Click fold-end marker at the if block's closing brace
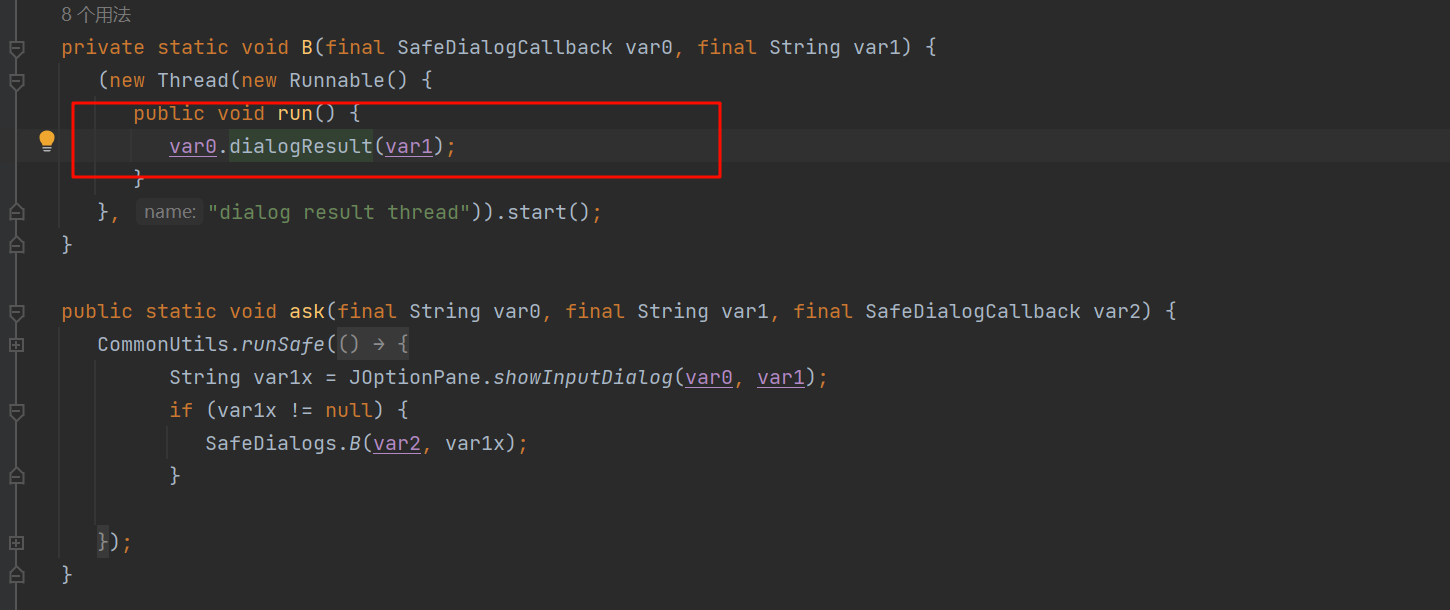This screenshot has width=1450, height=610. click(16, 476)
